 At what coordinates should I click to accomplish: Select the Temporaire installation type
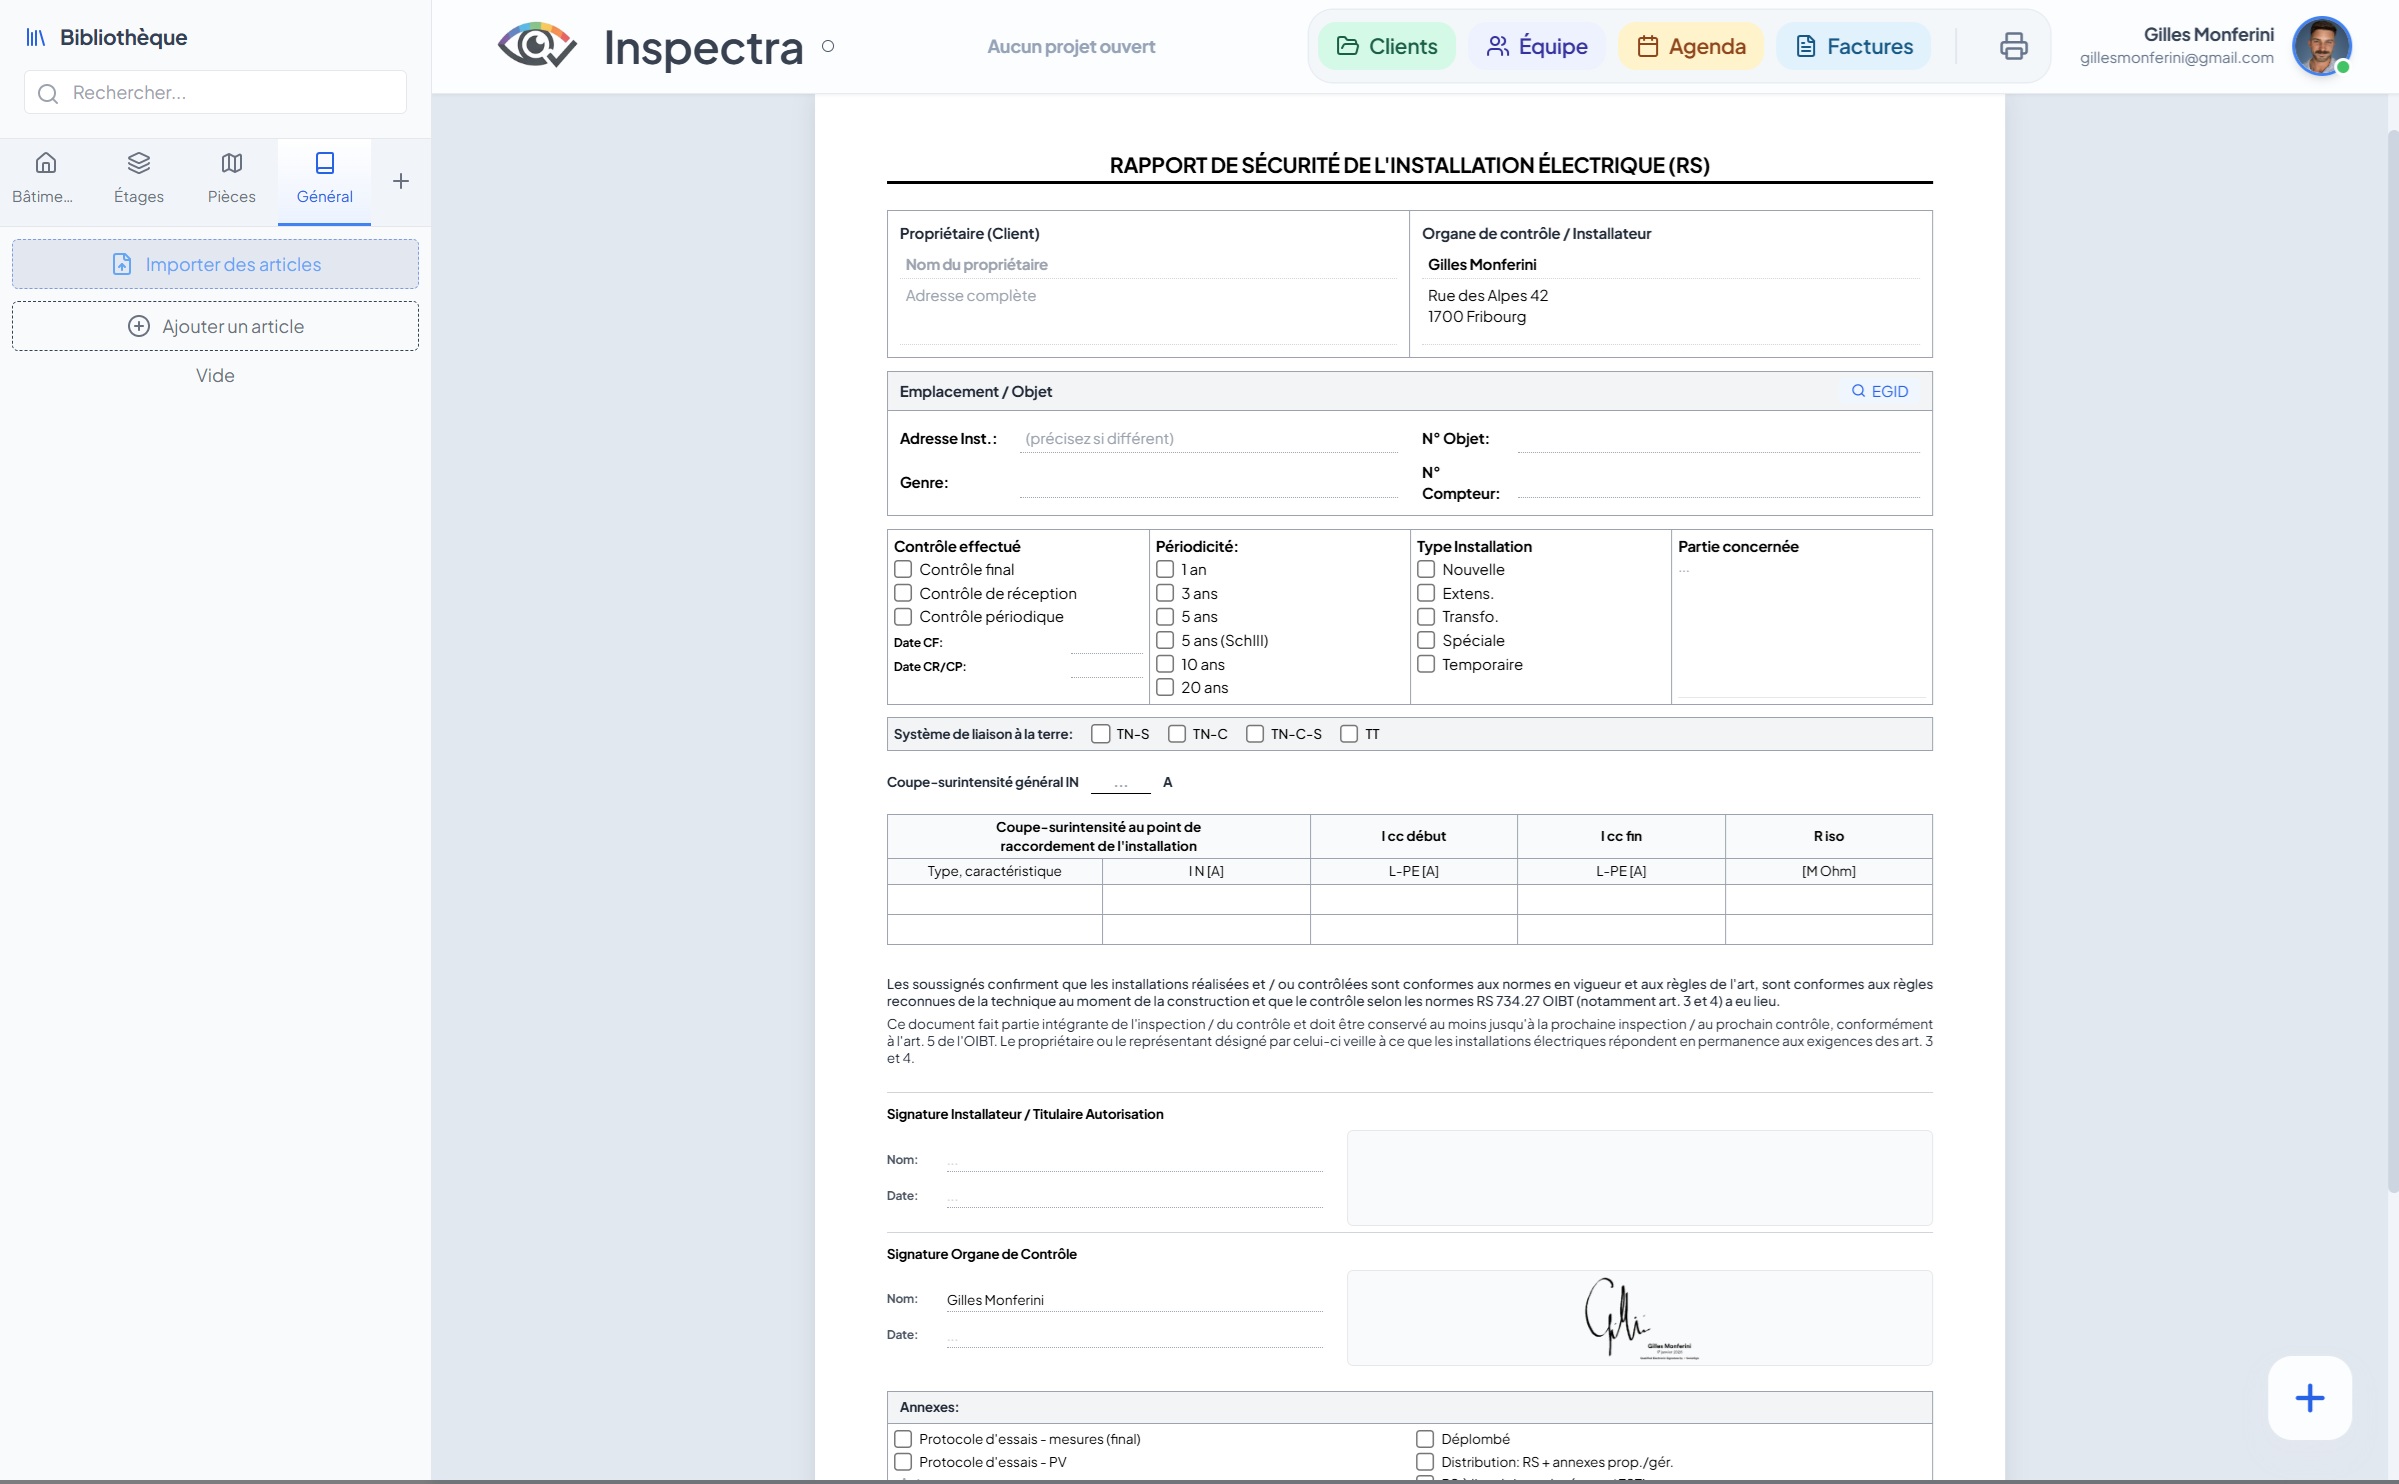coord(1426,664)
